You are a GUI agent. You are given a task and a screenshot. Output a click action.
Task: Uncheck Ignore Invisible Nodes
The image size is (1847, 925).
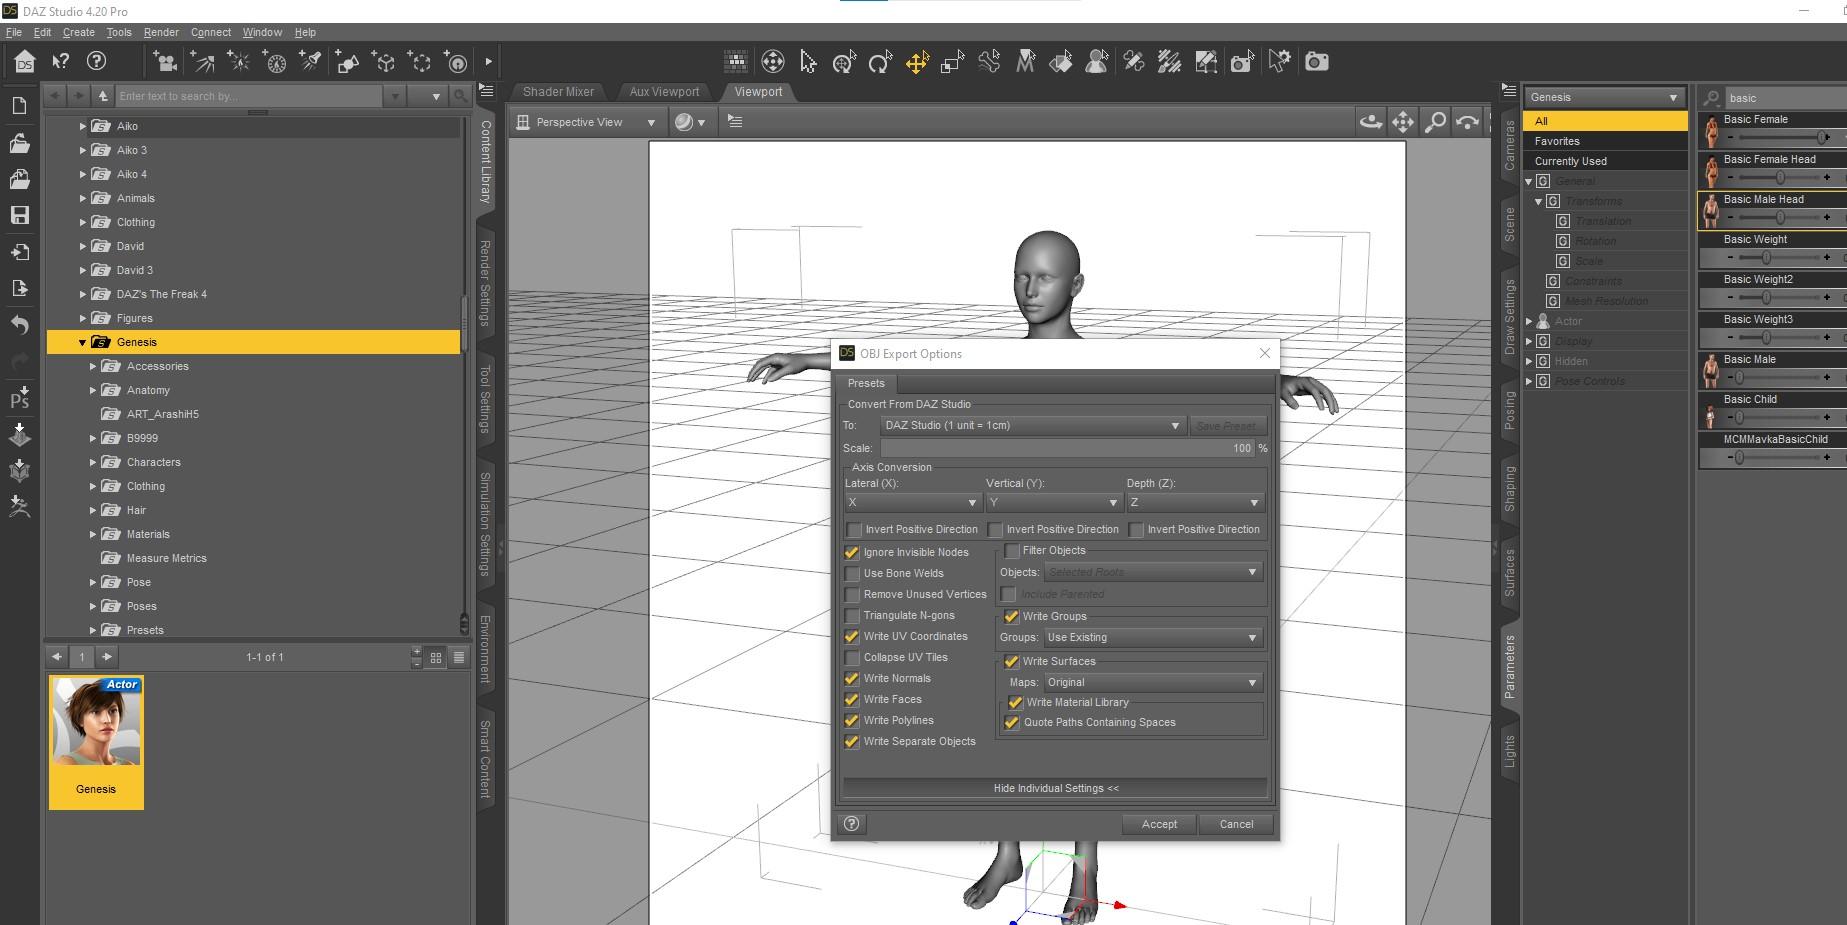coord(852,552)
